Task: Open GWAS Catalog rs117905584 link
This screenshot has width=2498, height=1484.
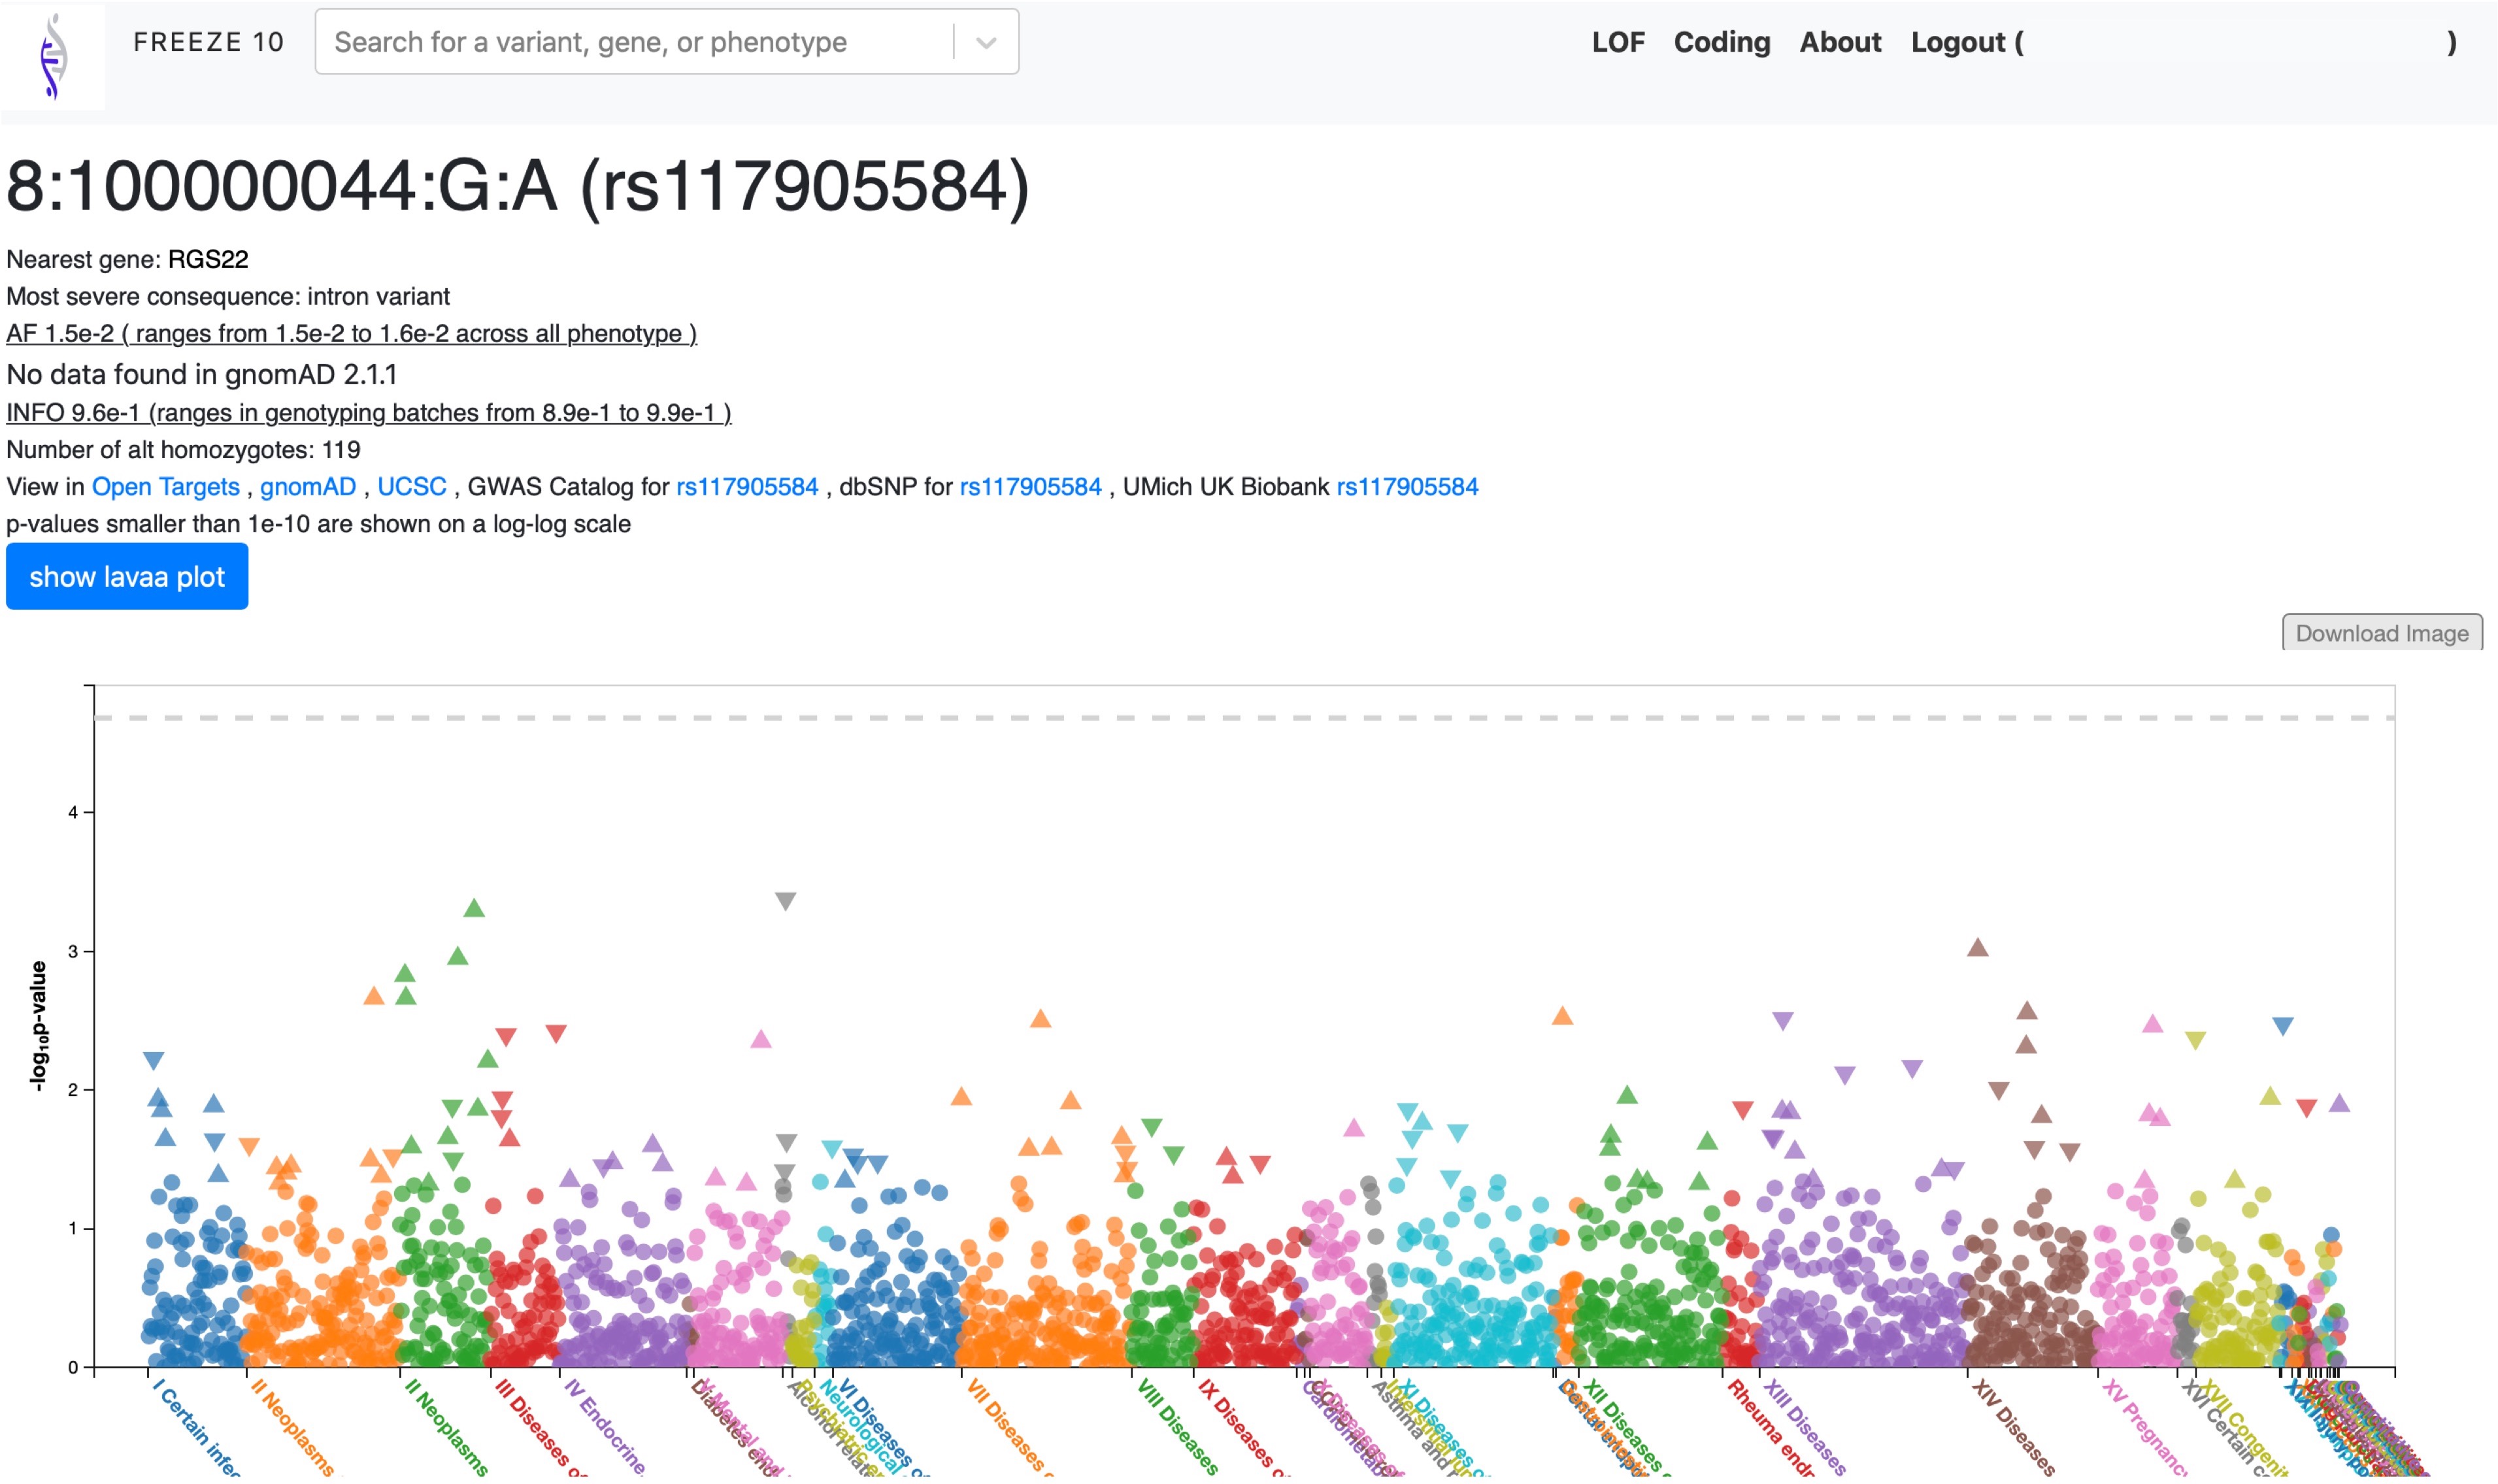Action: click(x=746, y=487)
